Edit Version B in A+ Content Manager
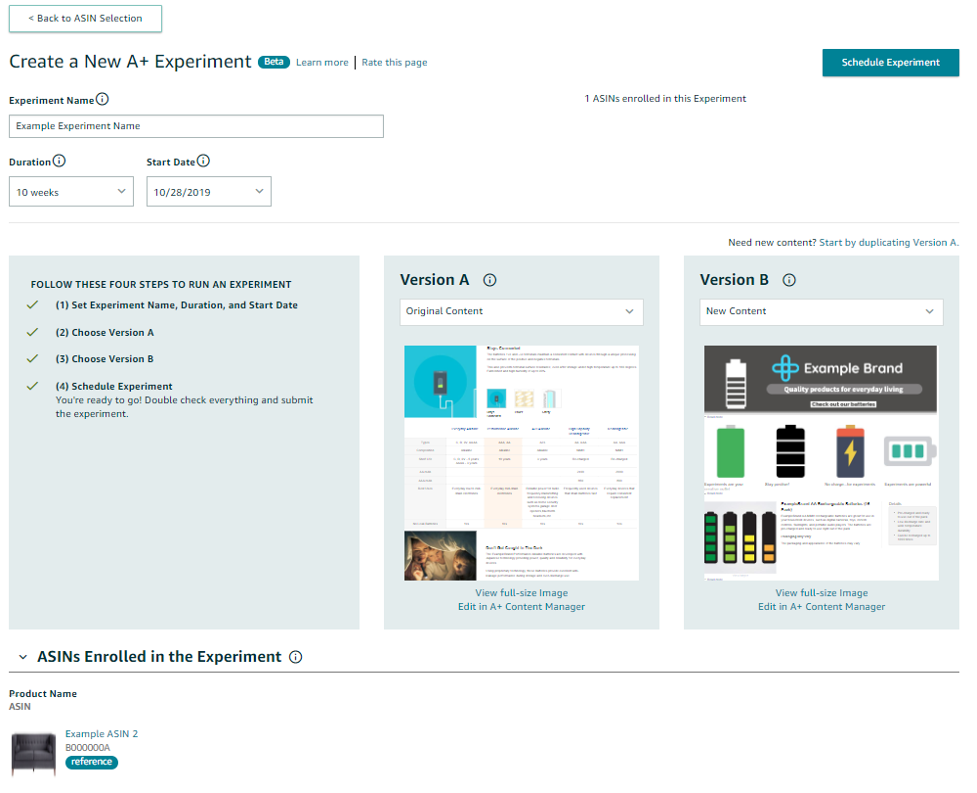The image size is (977, 793). tap(821, 607)
